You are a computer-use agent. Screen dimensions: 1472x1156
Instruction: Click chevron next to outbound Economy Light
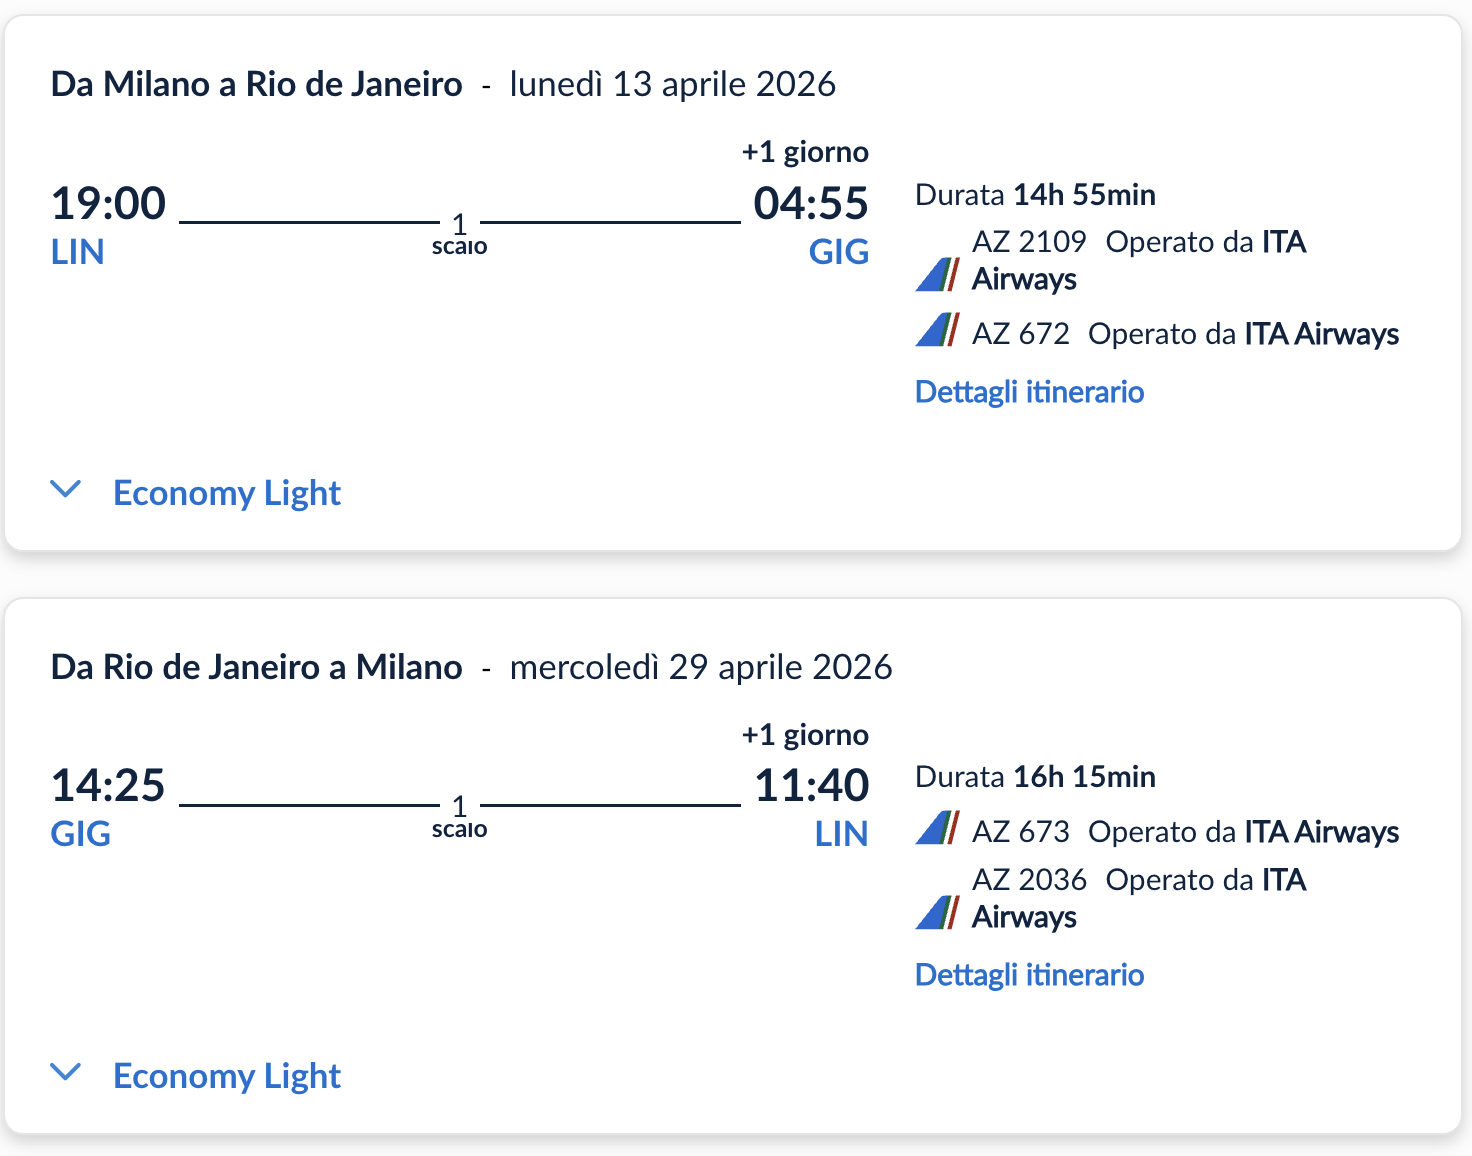(66, 489)
